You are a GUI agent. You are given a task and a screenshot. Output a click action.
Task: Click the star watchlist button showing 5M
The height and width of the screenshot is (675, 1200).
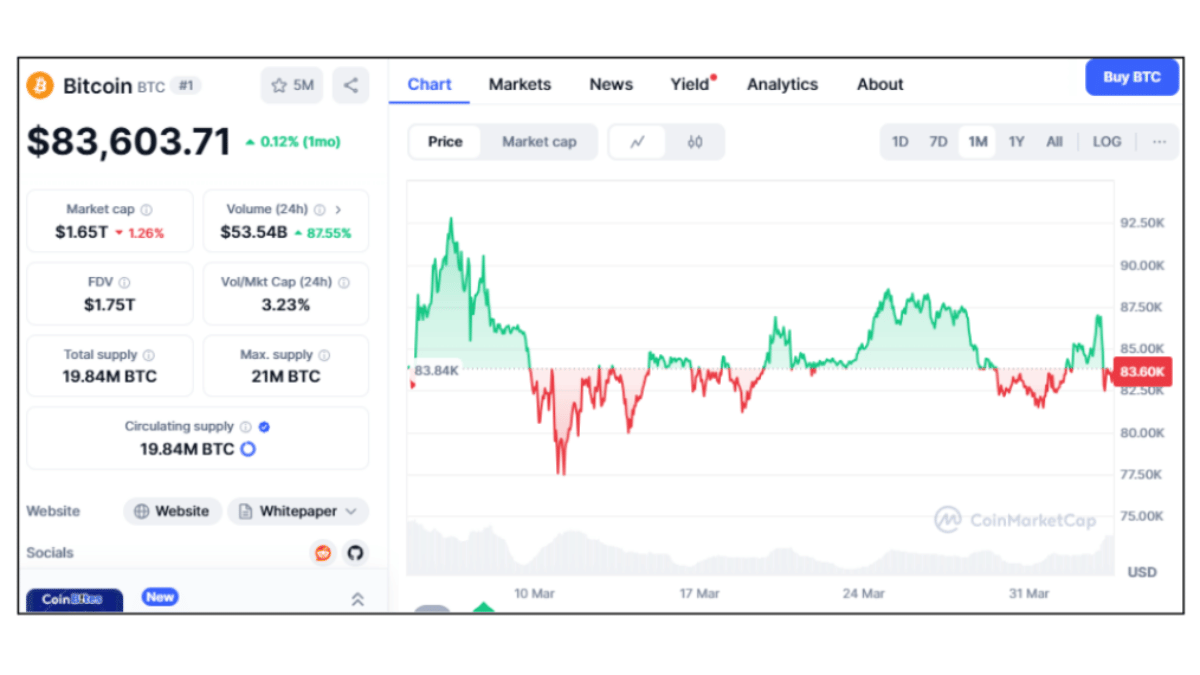(292, 86)
